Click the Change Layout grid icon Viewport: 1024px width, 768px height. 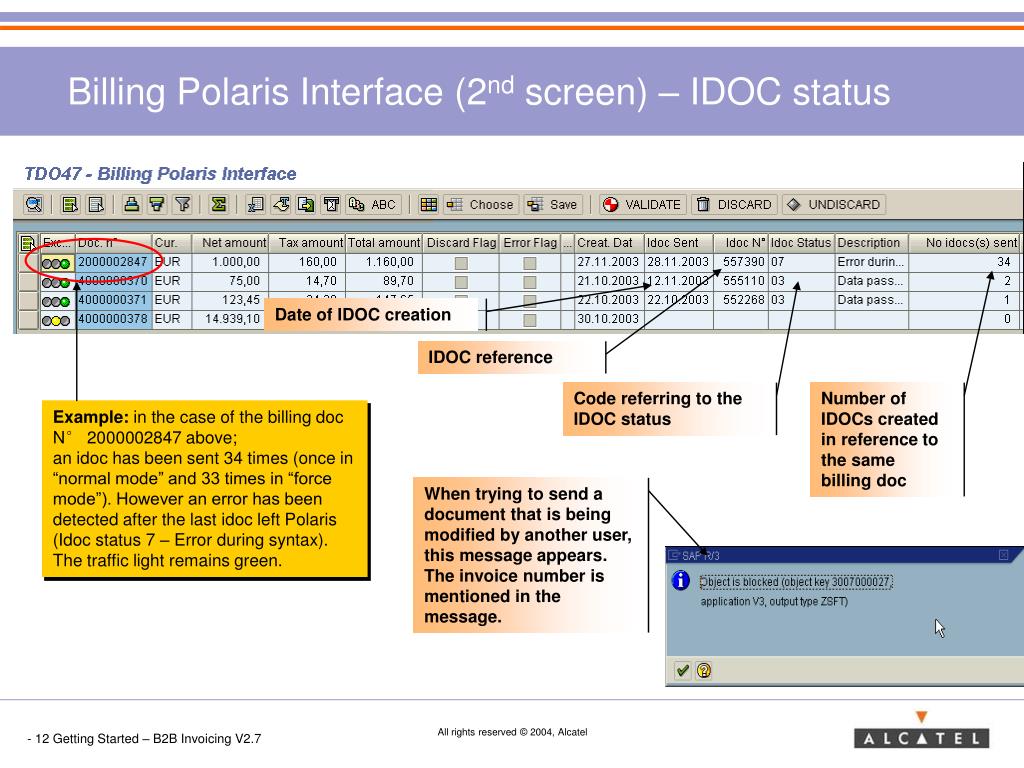pyautogui.click(x=428, y=204)
